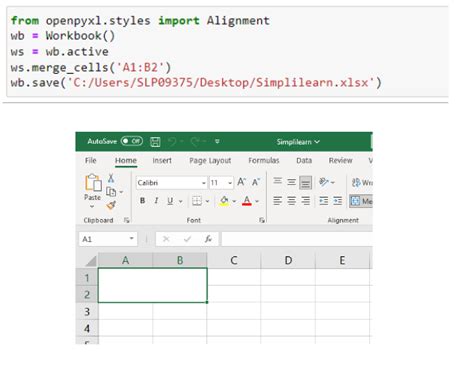The width and height of the screenshot is (474, 369).
Task: Click the Align Right icon
Action: (305, 201)
